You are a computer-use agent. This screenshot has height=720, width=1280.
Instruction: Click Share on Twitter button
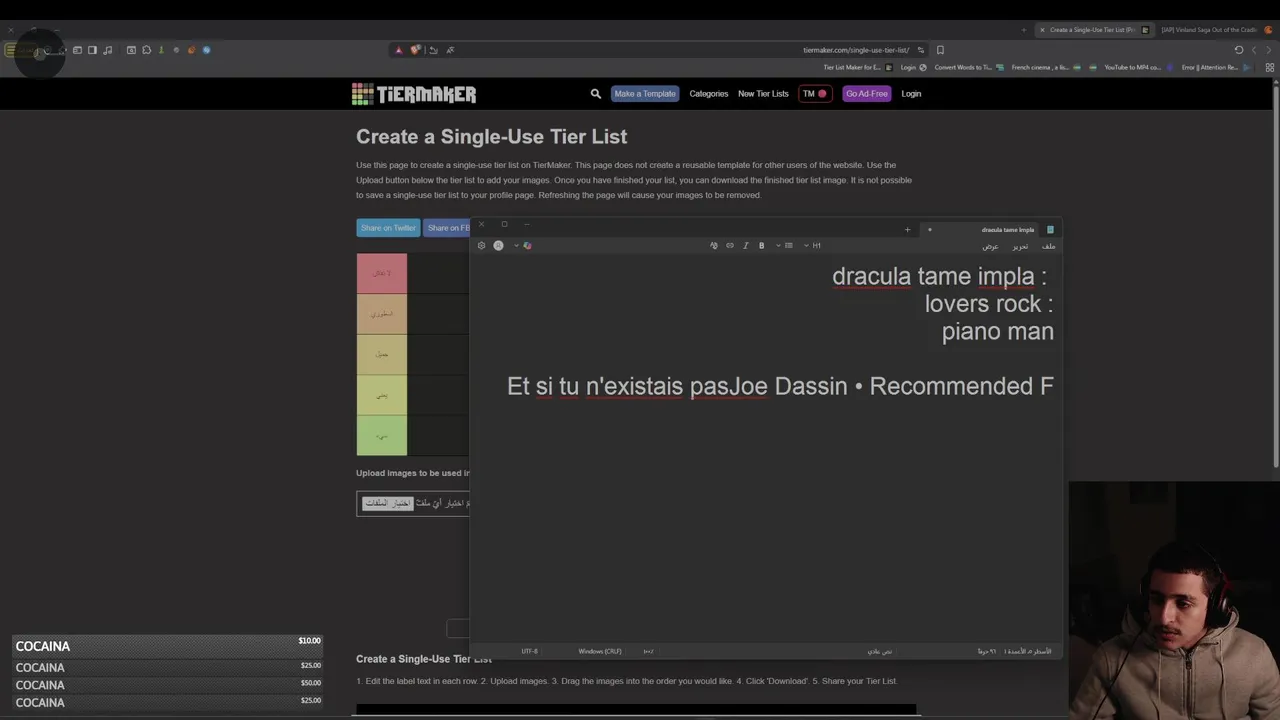(388, 228)
